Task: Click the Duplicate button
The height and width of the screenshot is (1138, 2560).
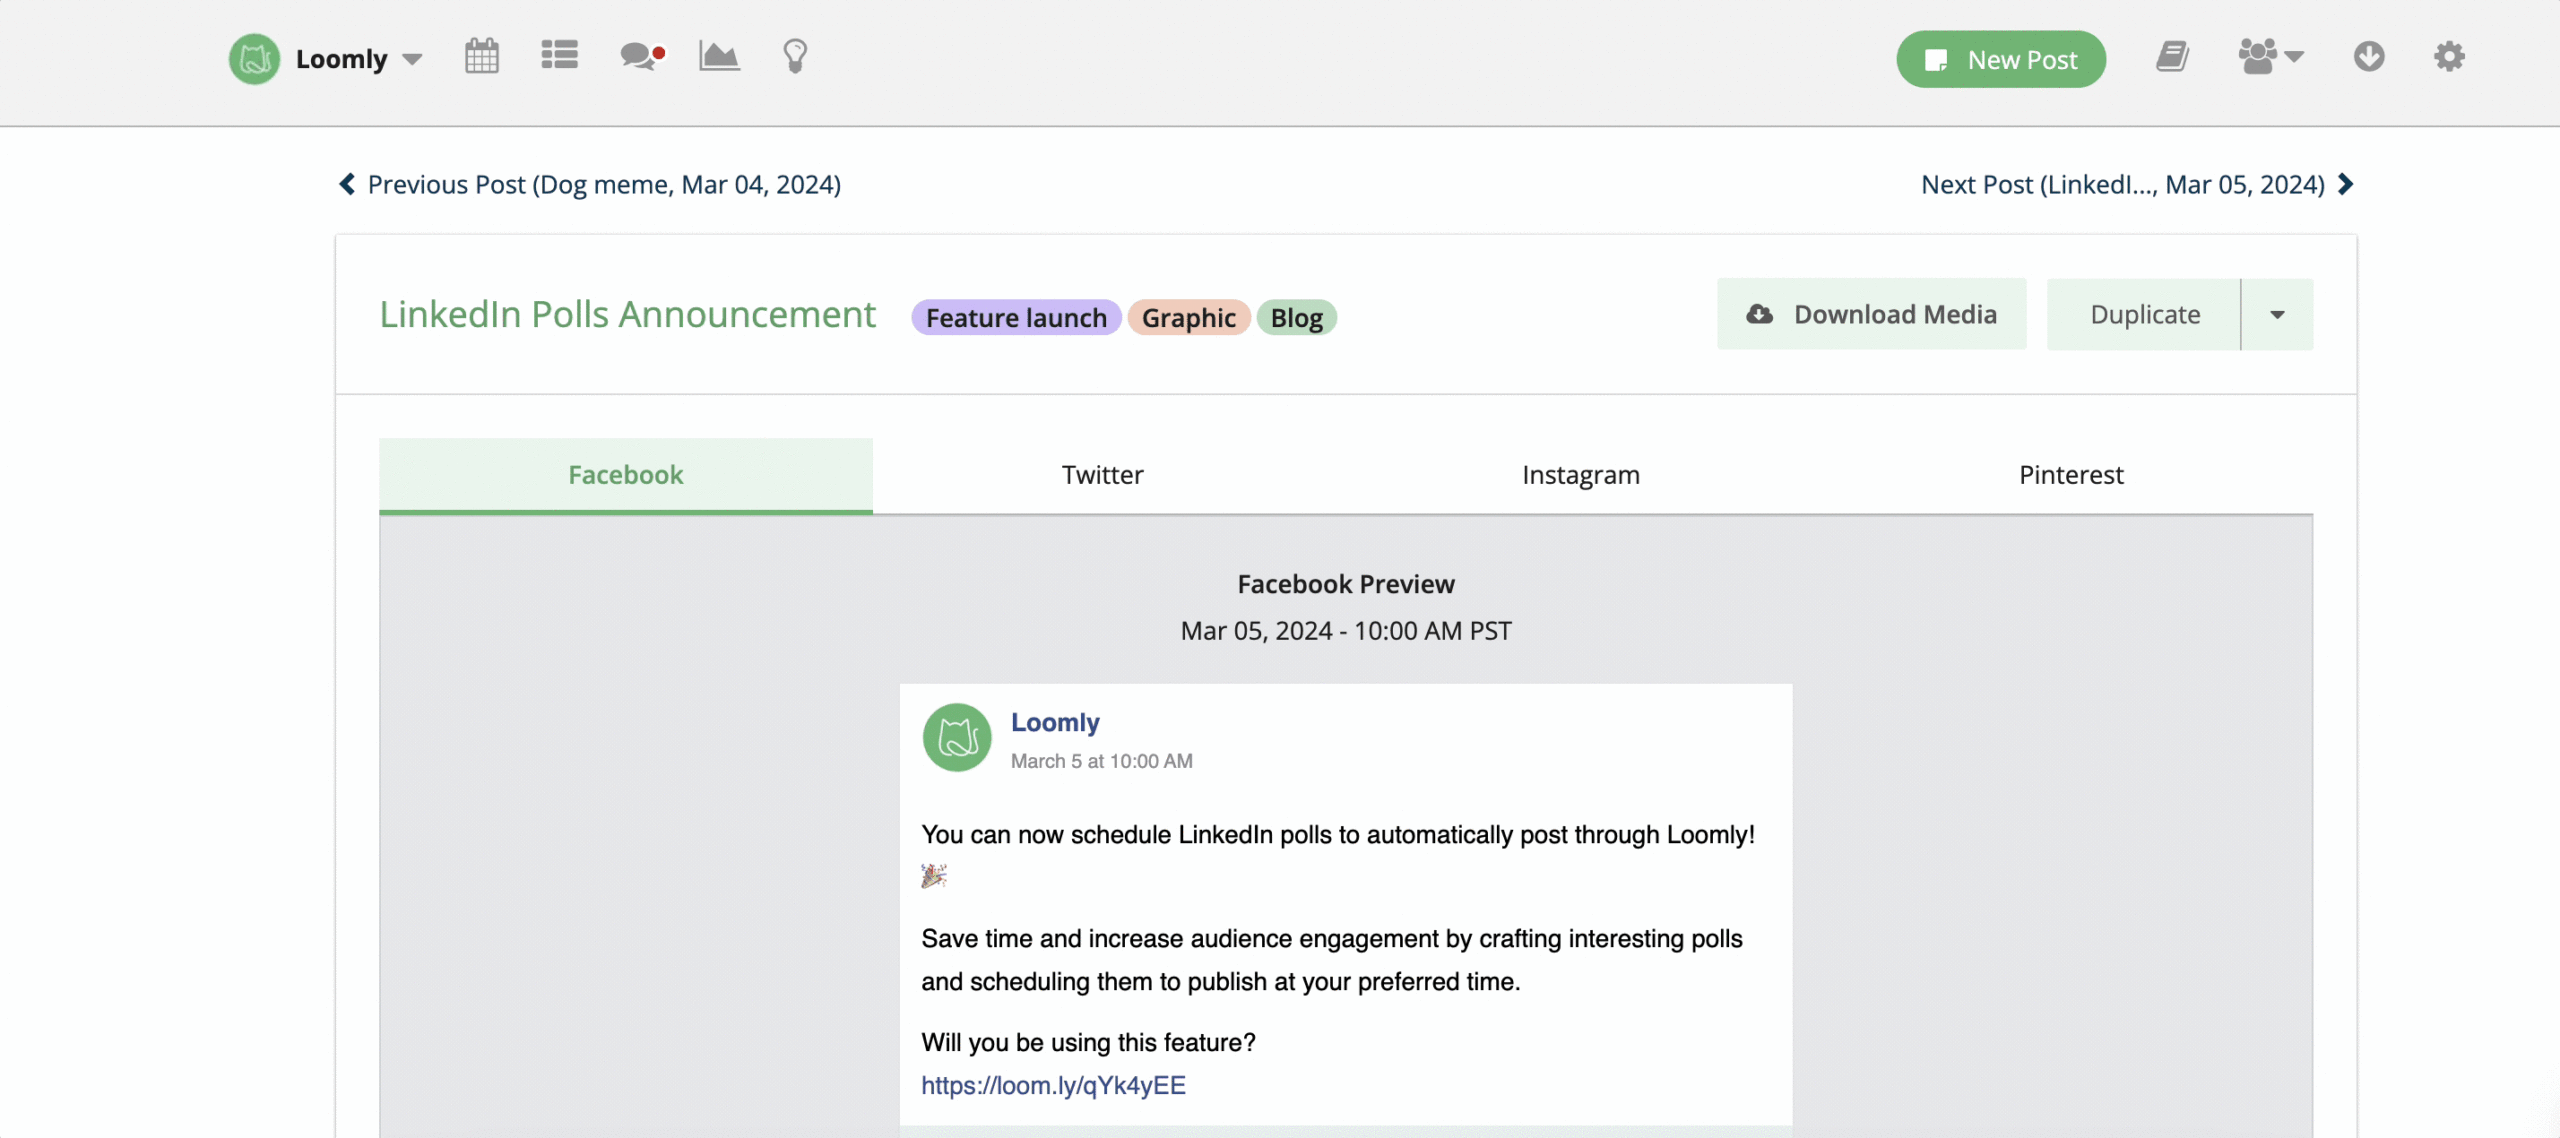Action: point(2144,315)
